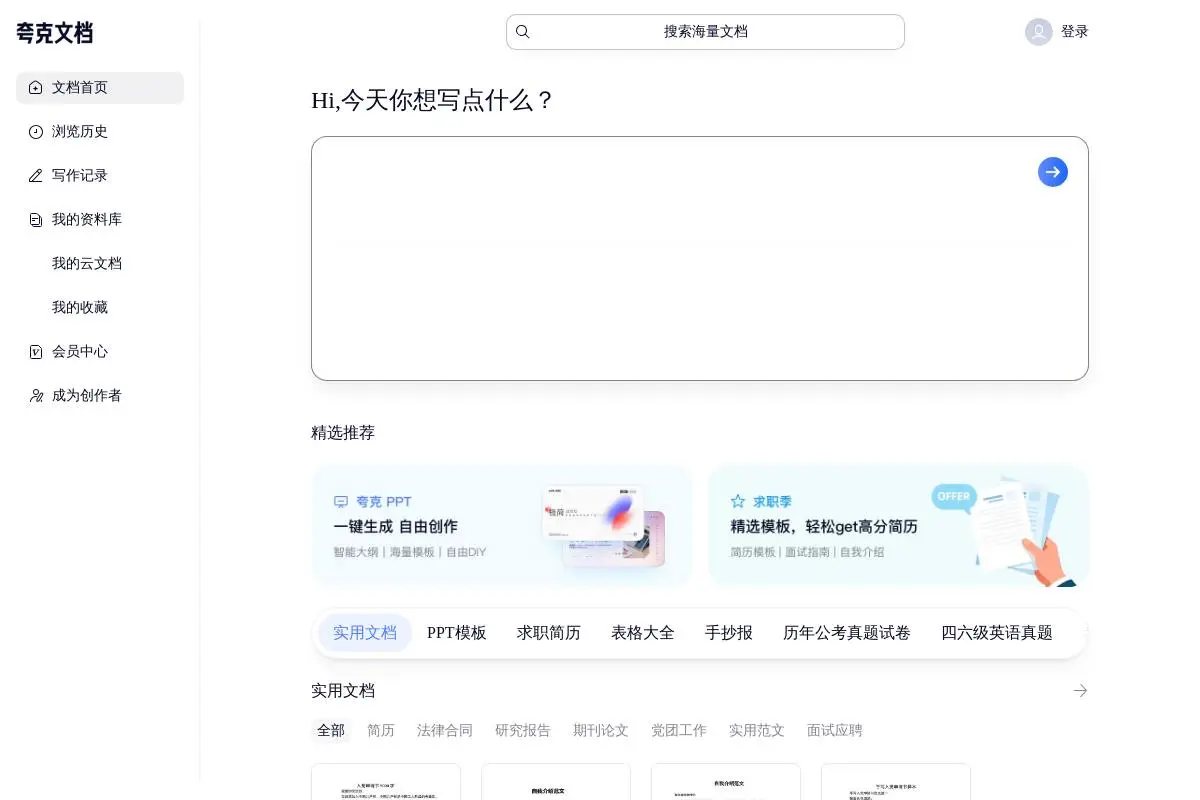Click the 会员中心 VIP icon
Screen dimensions: 1200x800
[x=36, y=352]
